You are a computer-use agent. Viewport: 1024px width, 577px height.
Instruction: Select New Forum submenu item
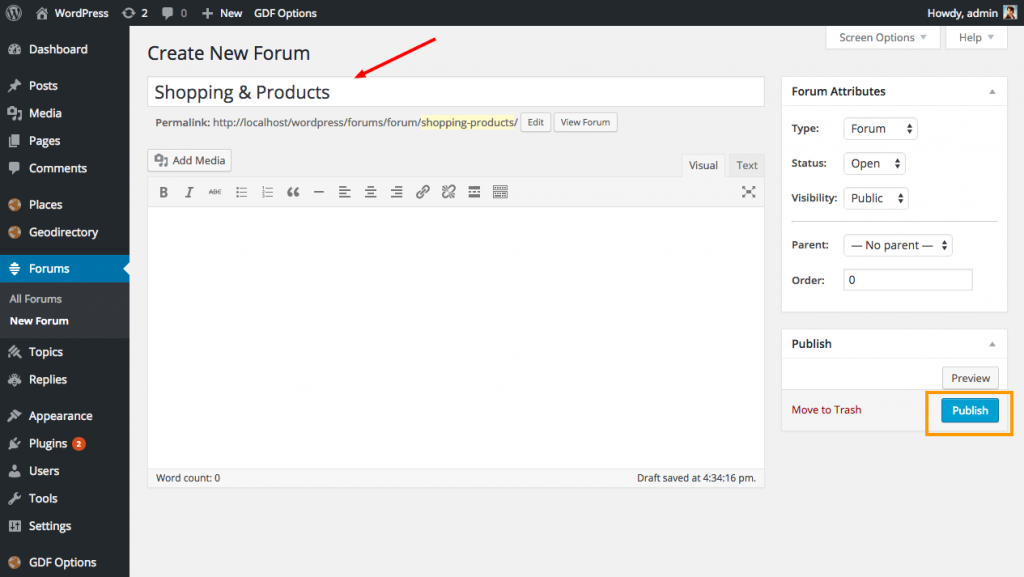point(39,321)
